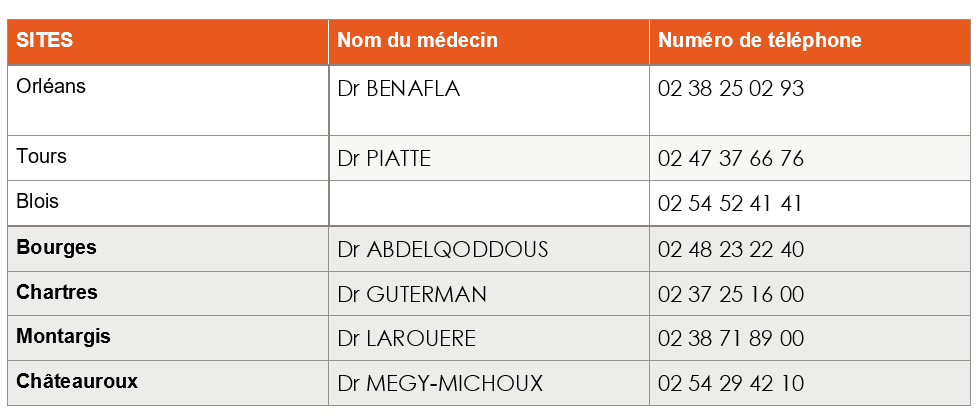Click the Dr PIATTE cell
Screen dimensions: 980x418
coord(384,159)
